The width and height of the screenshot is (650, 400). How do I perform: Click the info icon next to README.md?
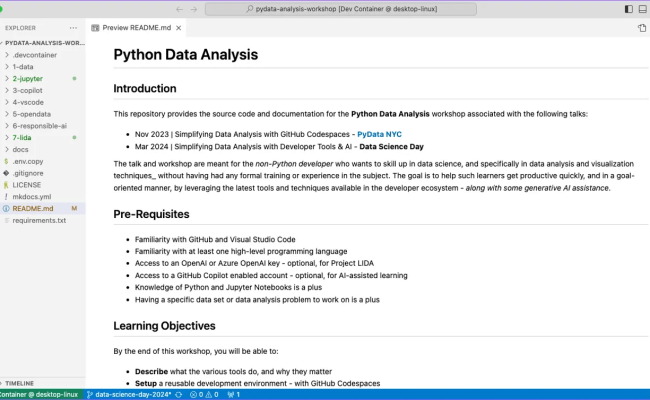[x=6, y=208]
